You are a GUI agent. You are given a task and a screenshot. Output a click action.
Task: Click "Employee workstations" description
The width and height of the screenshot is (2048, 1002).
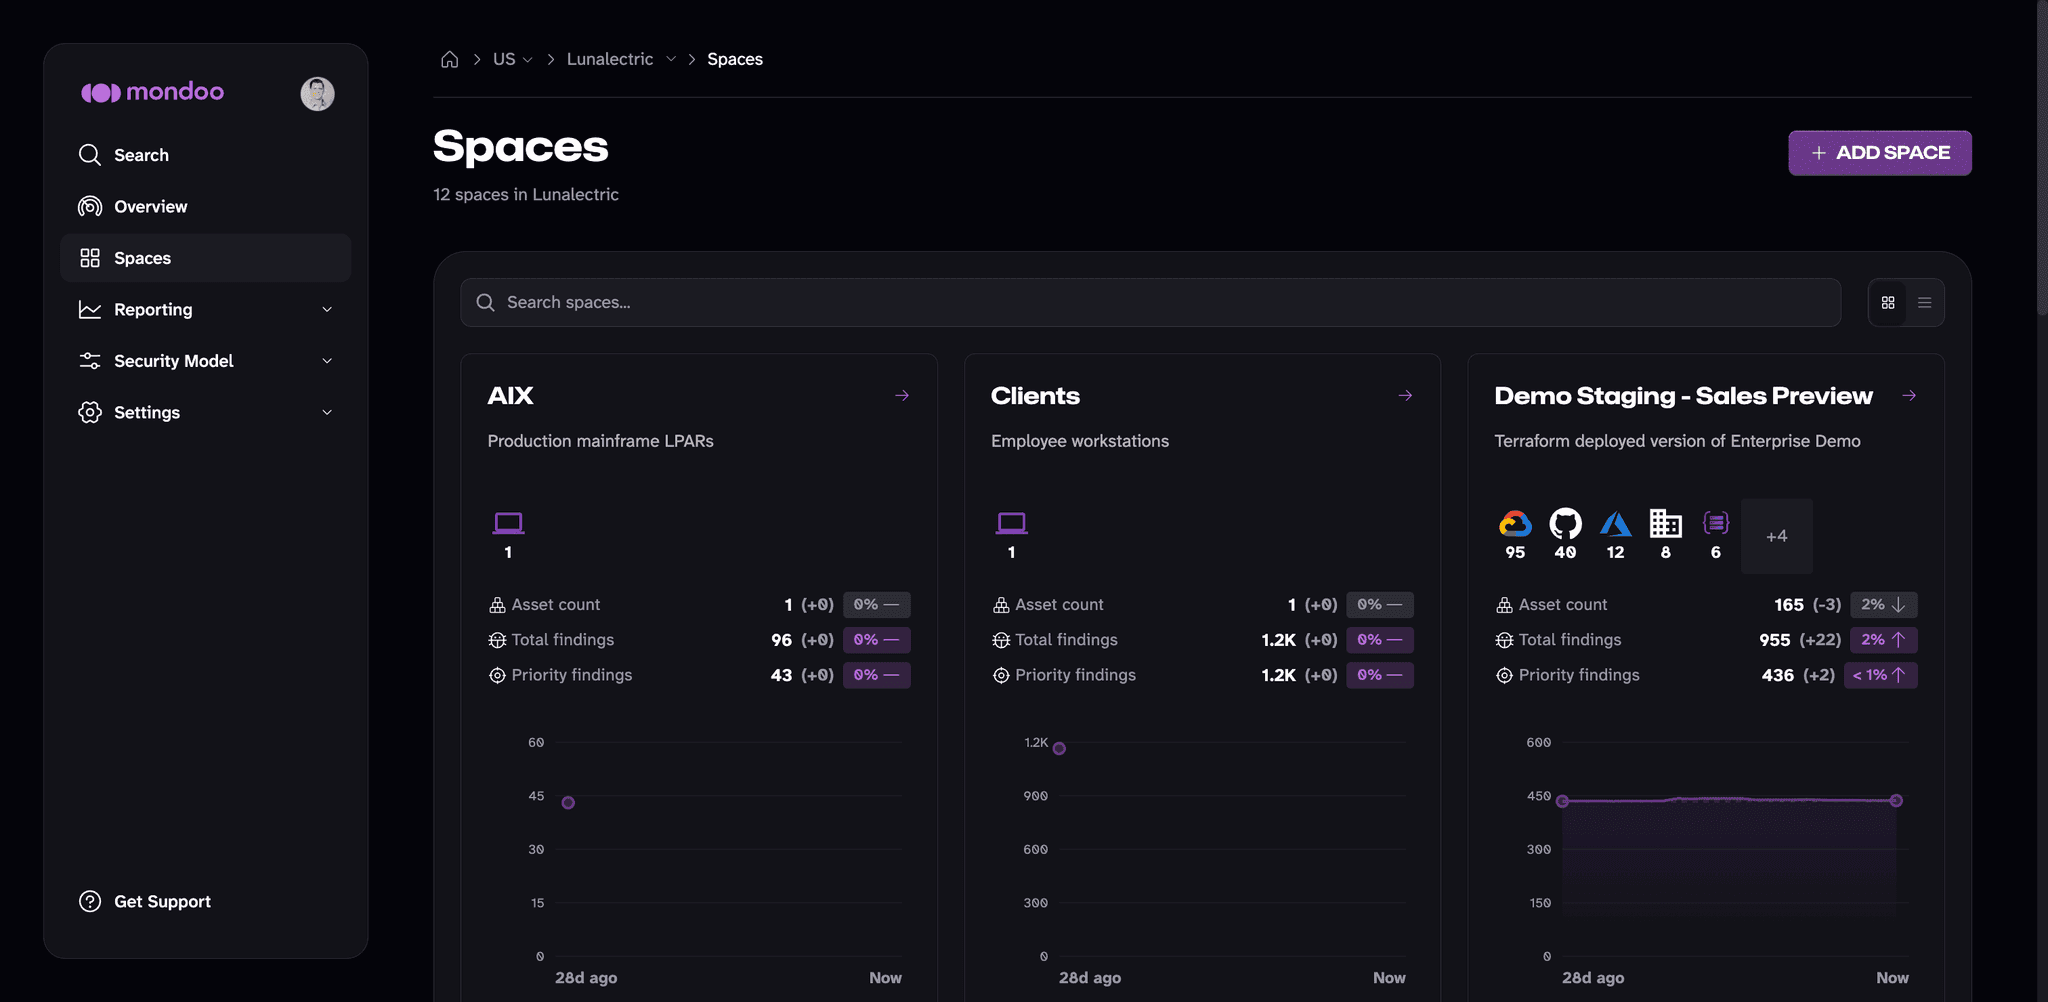pos(1080,441)
